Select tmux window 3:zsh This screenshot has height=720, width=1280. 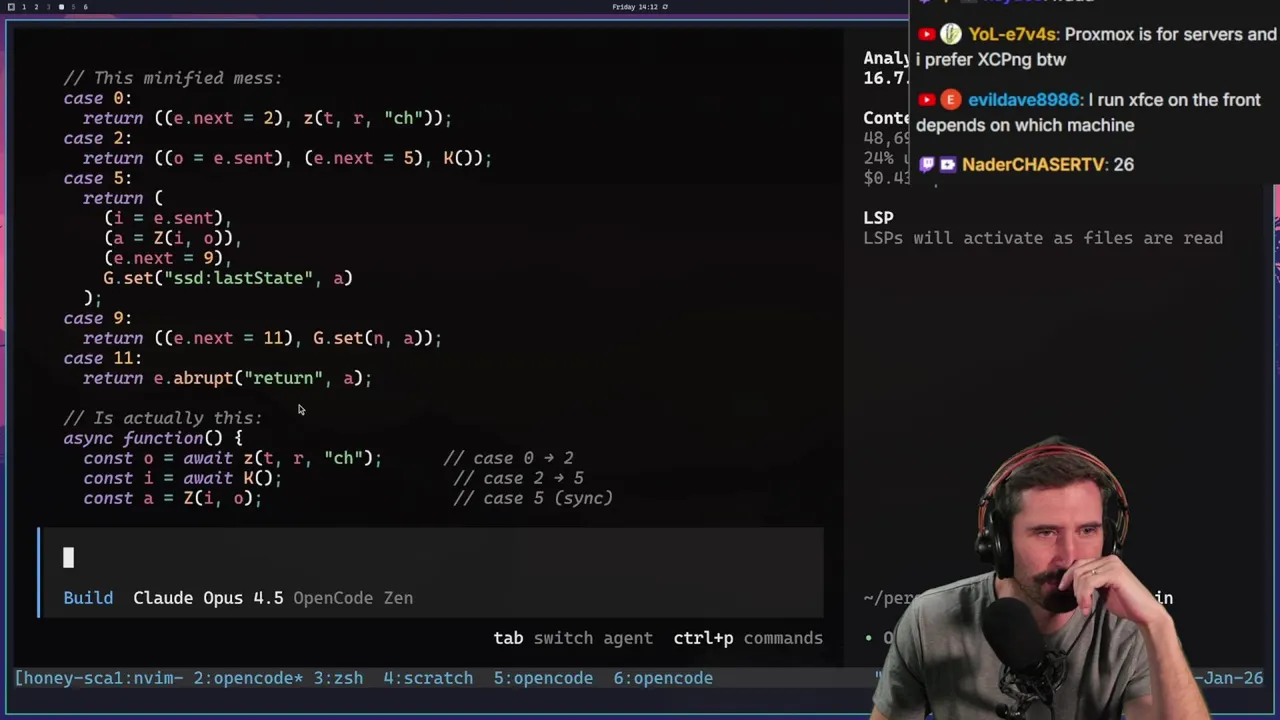tap(338, 678)
